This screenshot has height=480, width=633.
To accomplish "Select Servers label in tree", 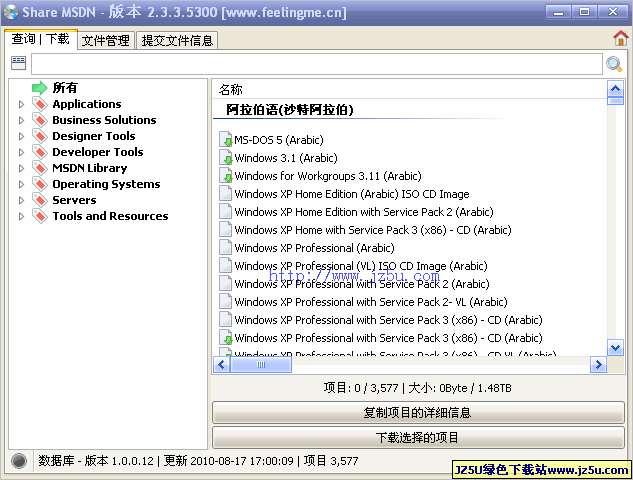I will (74, 200).
